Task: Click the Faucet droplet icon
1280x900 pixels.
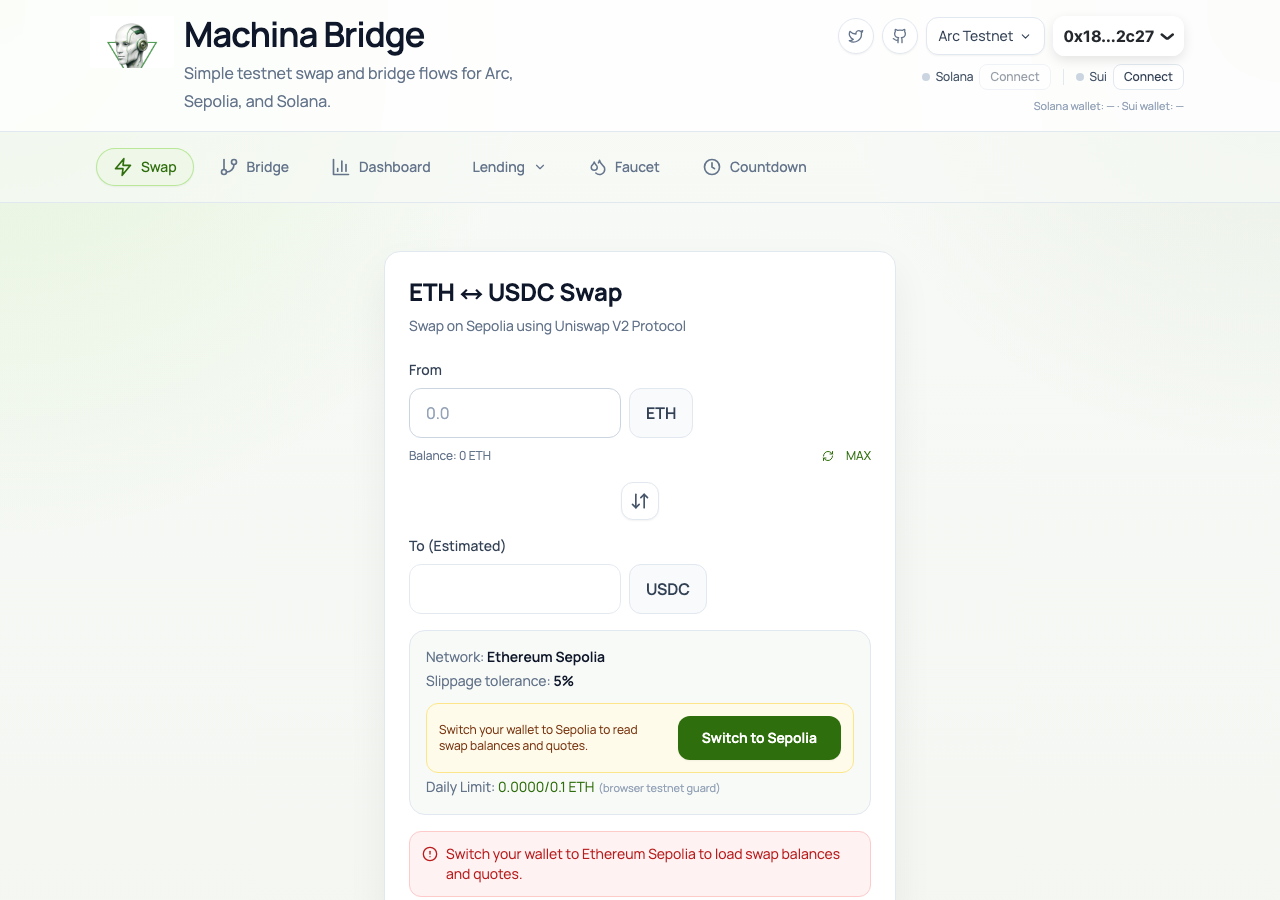Action: click(598, 167)
